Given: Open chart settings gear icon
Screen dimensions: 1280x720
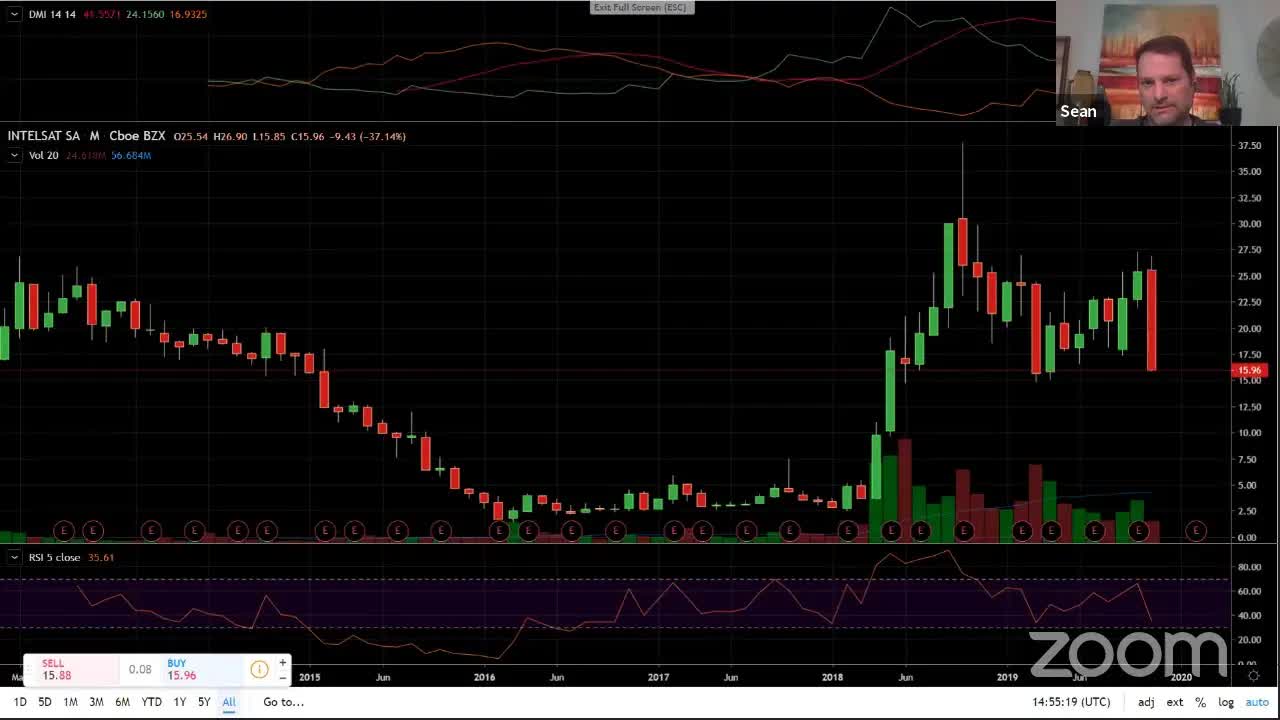Looking at the screenshot, I should [x=1254, y=677].
